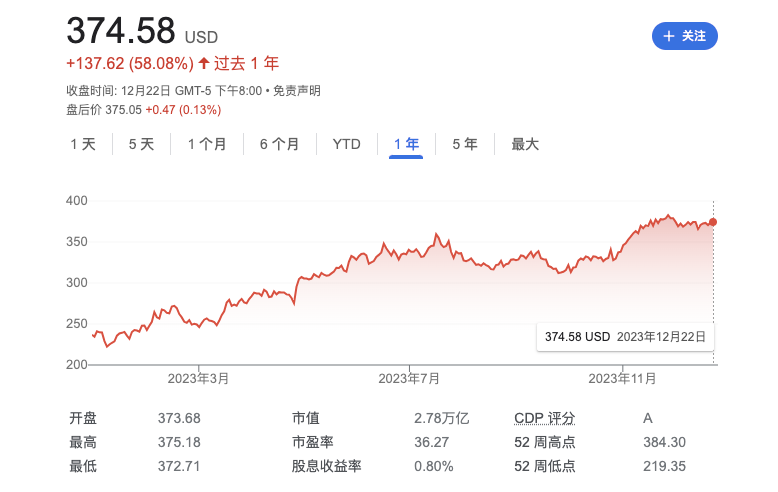Click the large 374.58 price heading
Viewport: 778px width, 492px height.
coord(120,30)
